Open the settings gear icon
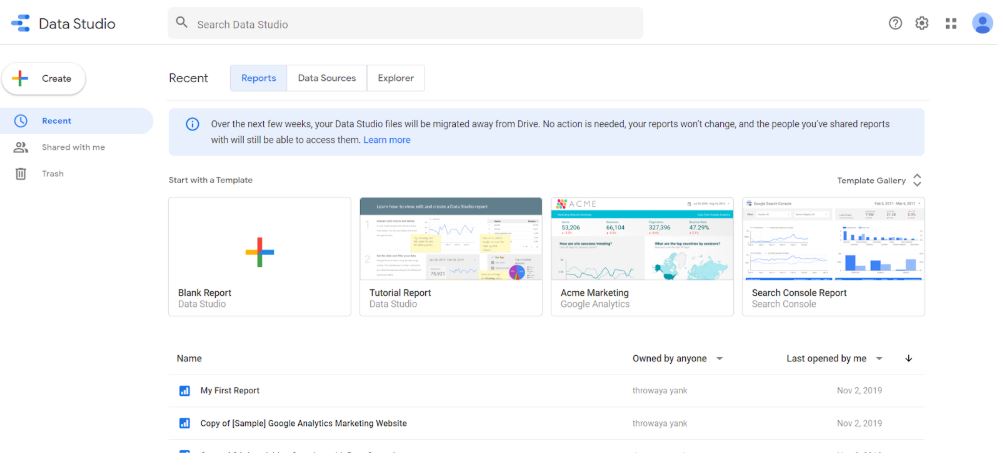 point(922,24)
